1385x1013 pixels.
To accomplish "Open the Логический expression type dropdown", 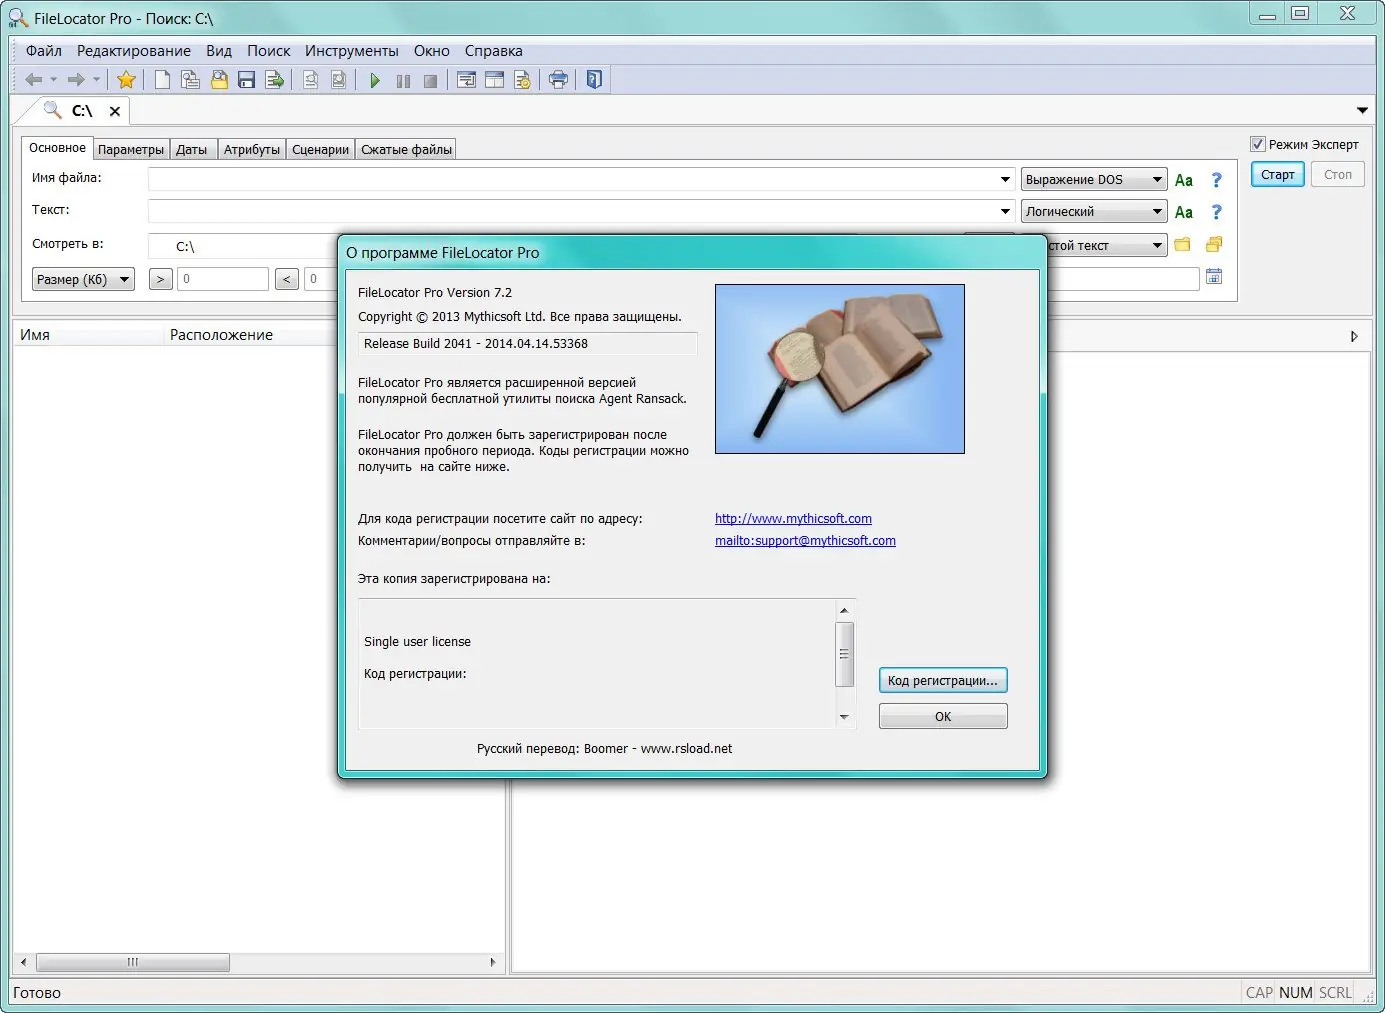I will (x=1094, y=211).
